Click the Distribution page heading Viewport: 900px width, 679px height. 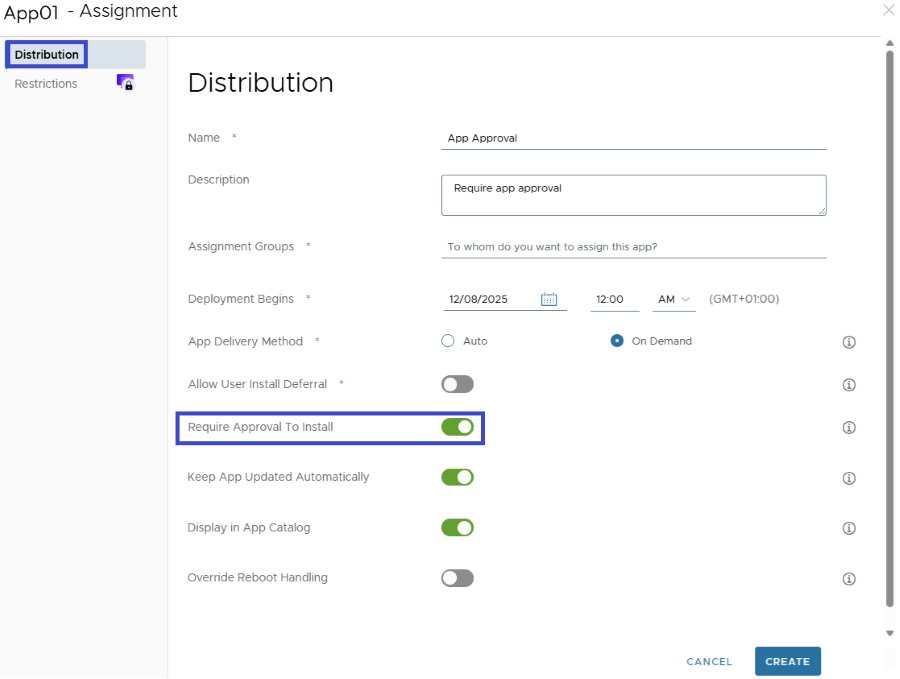[x=261, y=83]
